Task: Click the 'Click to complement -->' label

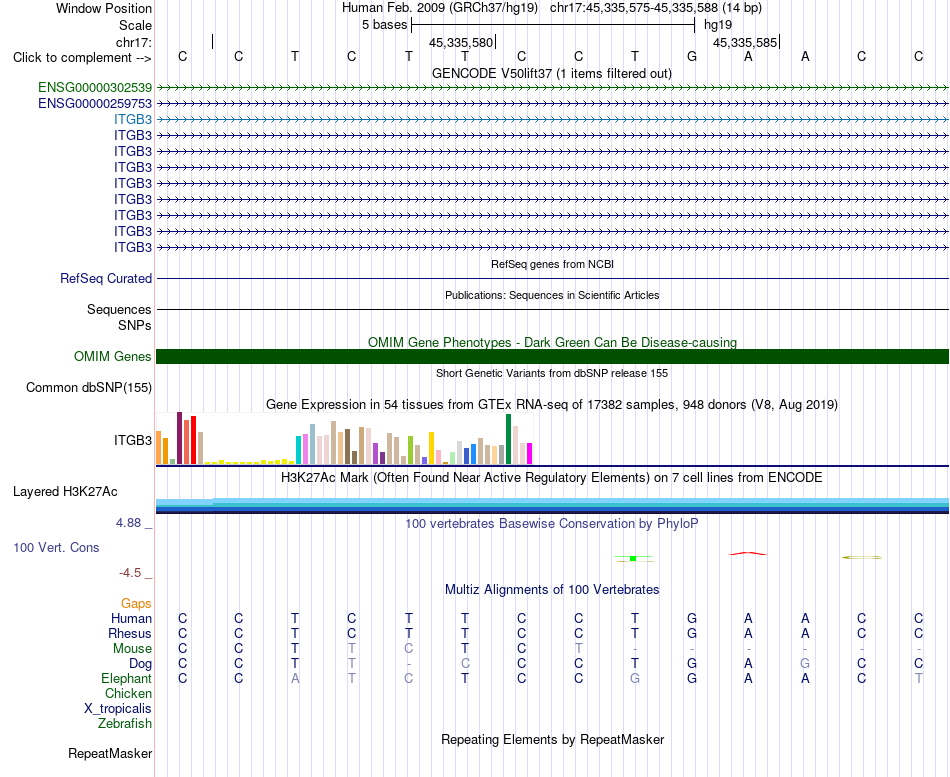Action: (x=82, y=58)
